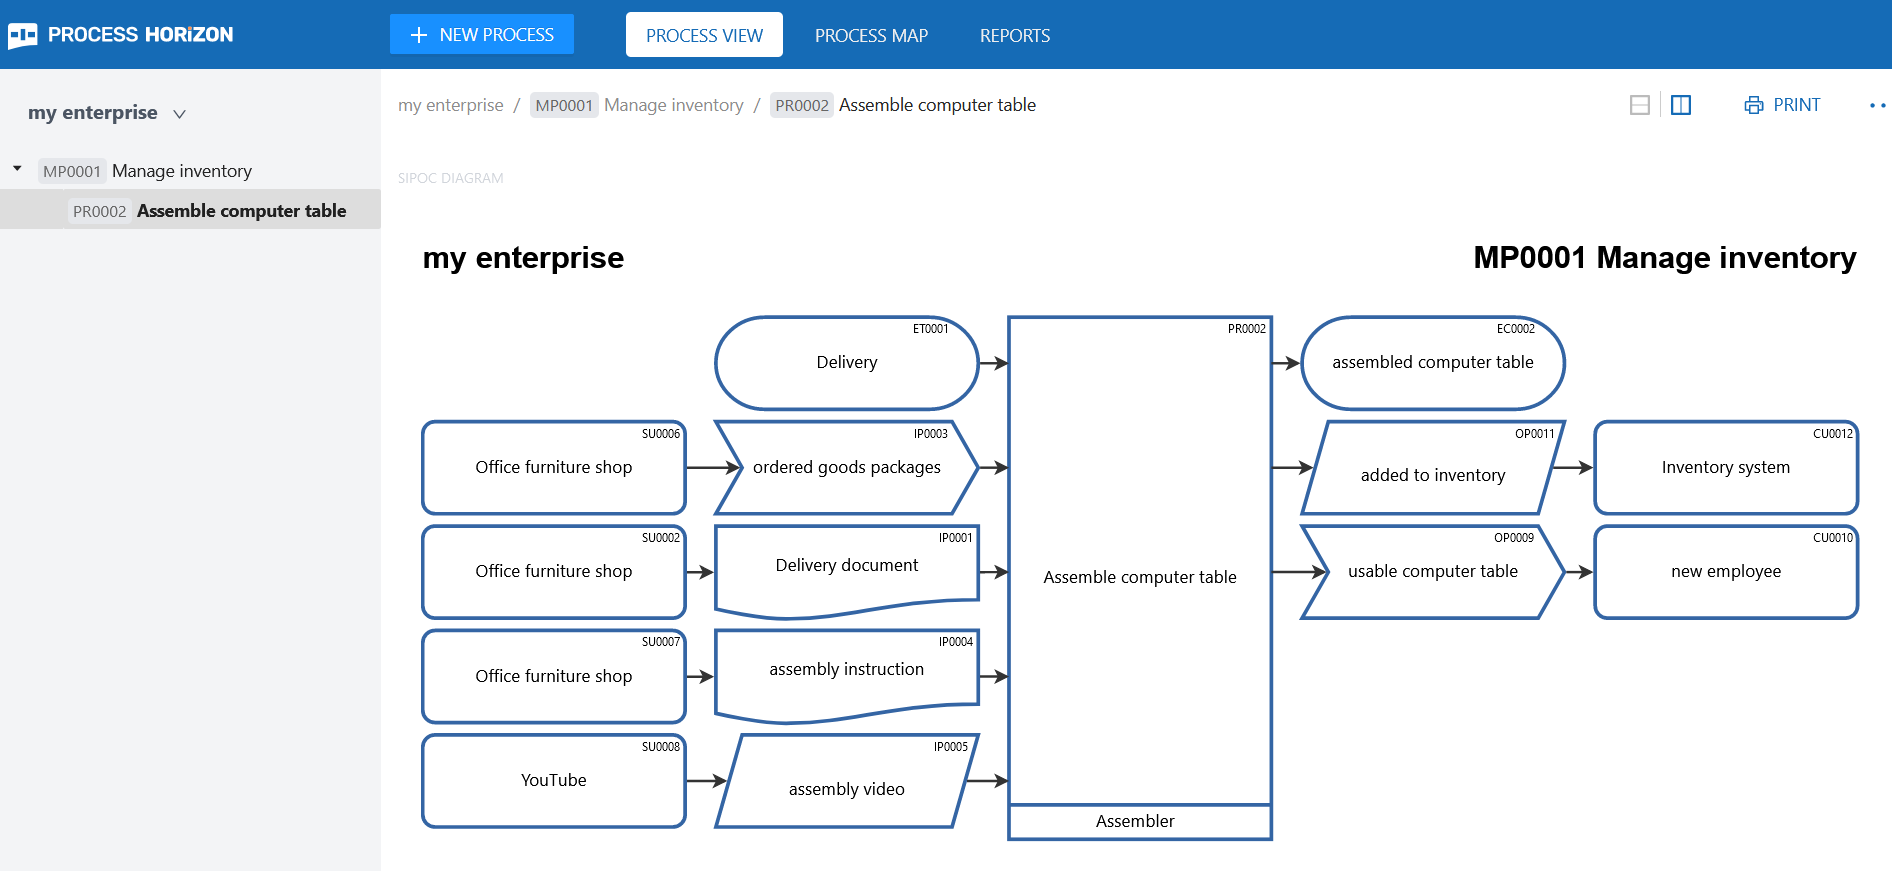Select PR0002 Assemble computer table in sidebar

(240, 211)
